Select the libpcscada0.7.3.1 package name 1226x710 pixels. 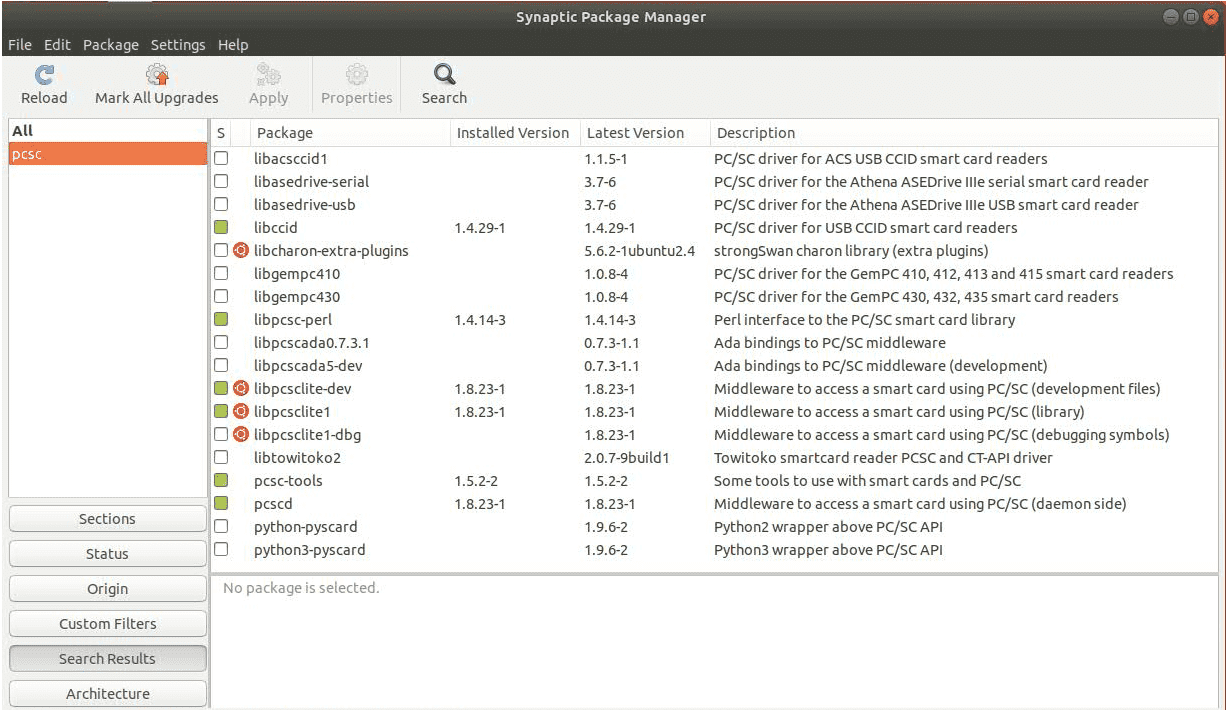click(x=312, y=343)
